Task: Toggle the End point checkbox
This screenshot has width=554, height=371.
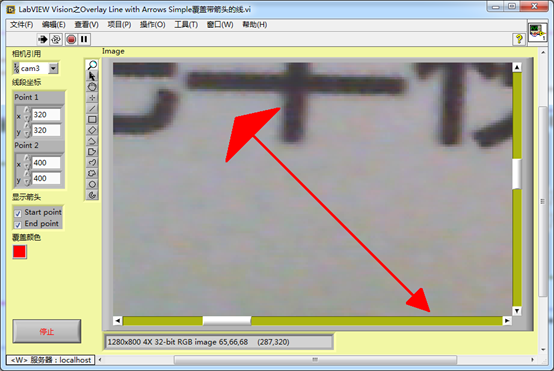Action: [x=18, y=225]
